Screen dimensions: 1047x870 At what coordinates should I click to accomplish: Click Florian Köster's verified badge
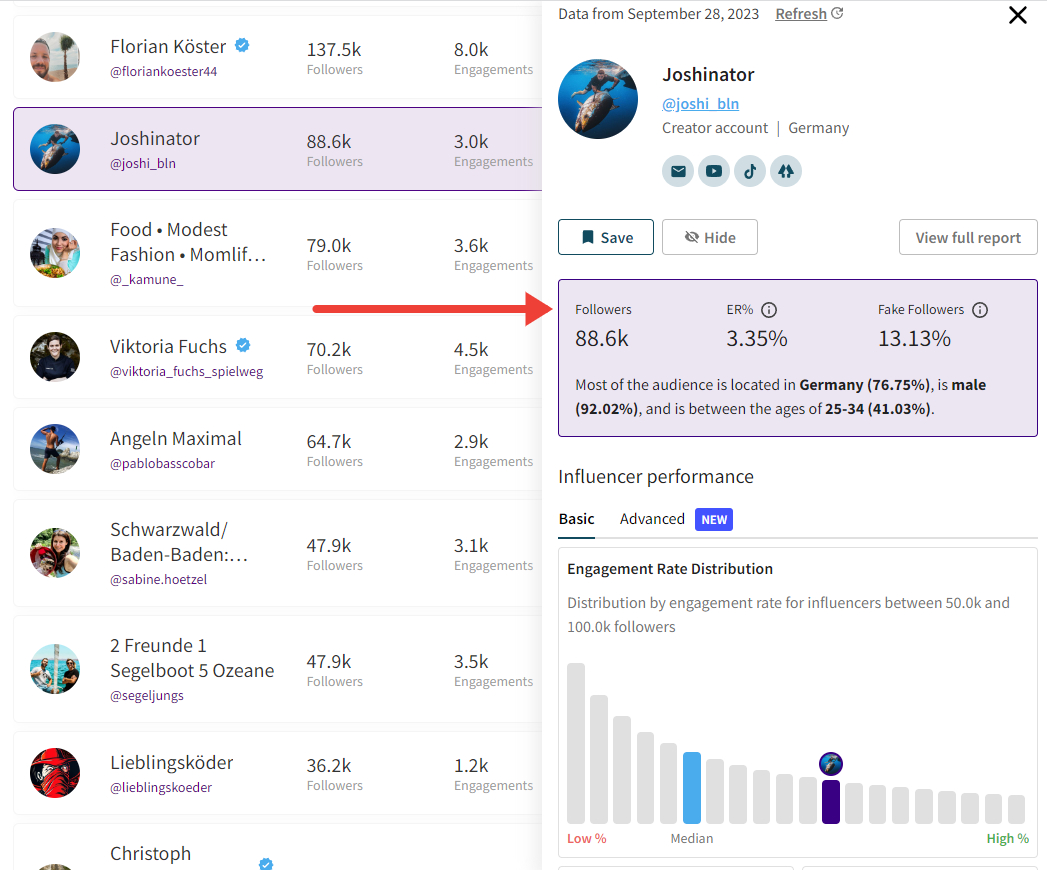tap(242, 45)
